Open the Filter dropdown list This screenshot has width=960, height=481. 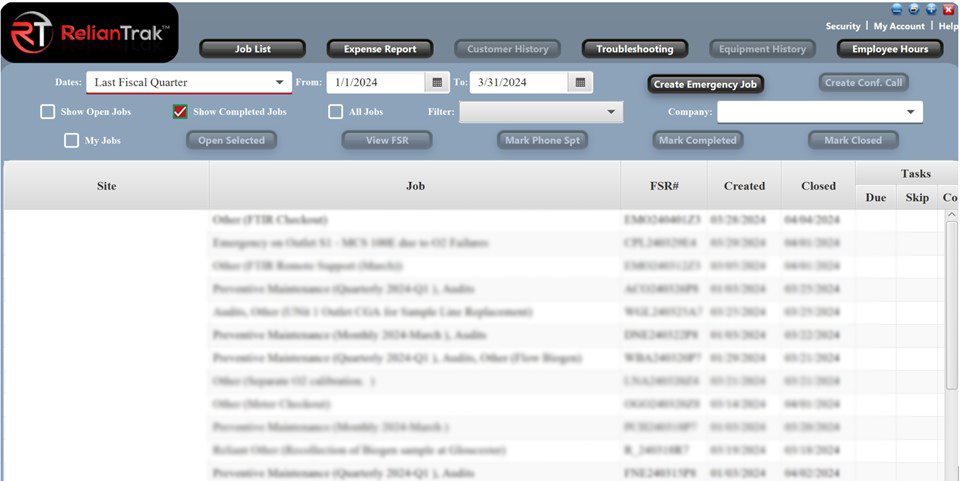(x=611, y=112)
